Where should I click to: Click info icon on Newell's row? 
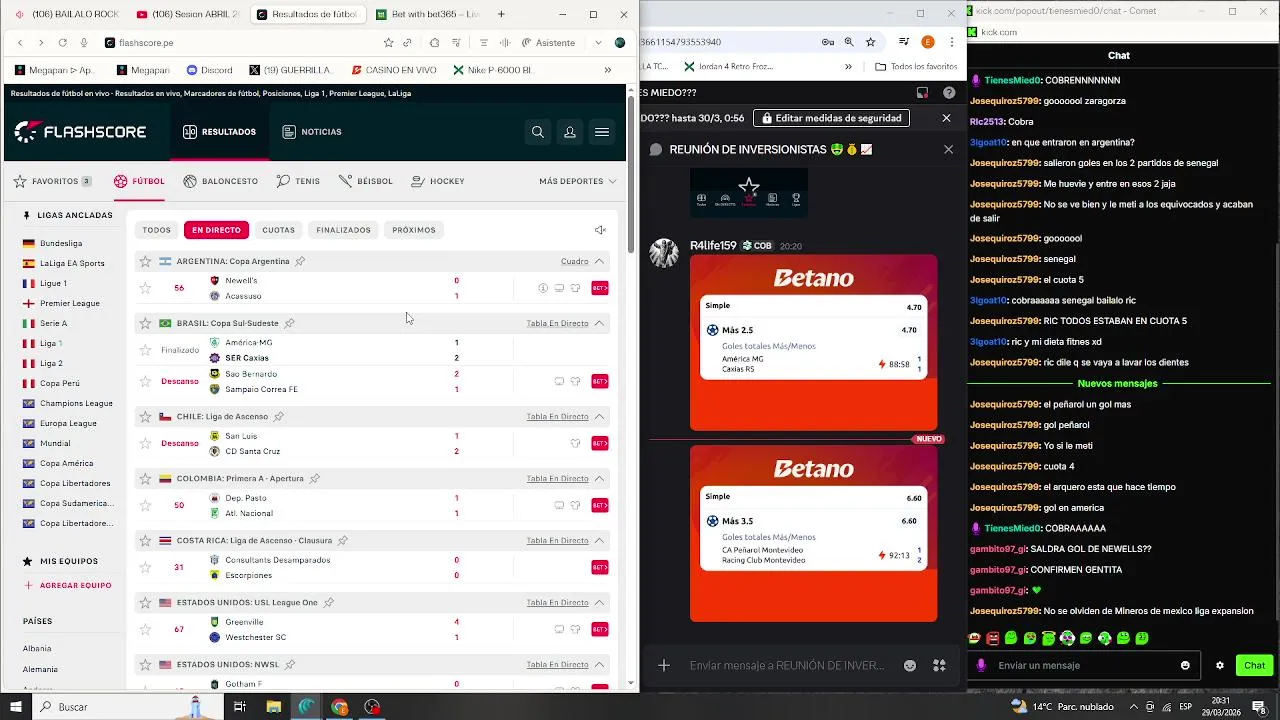pyautogui.click(x=543, y=288)
